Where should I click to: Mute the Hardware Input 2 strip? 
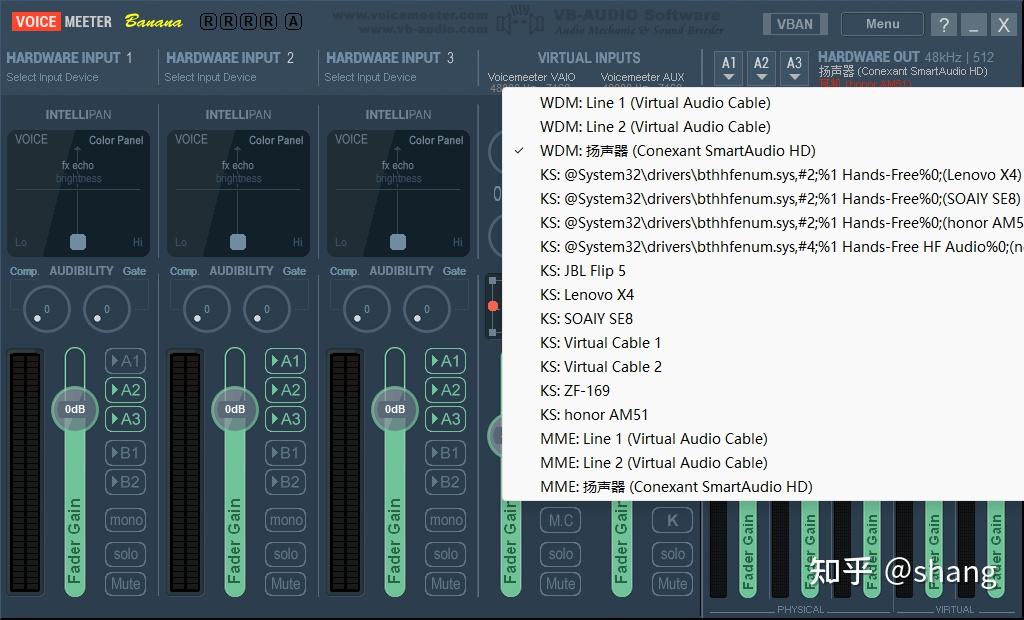point(285,583)
